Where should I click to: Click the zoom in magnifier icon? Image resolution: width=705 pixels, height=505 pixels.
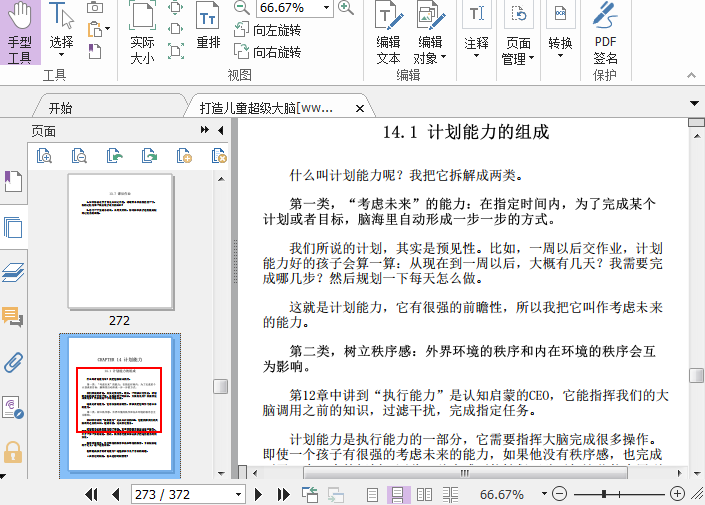coord(345,7)
